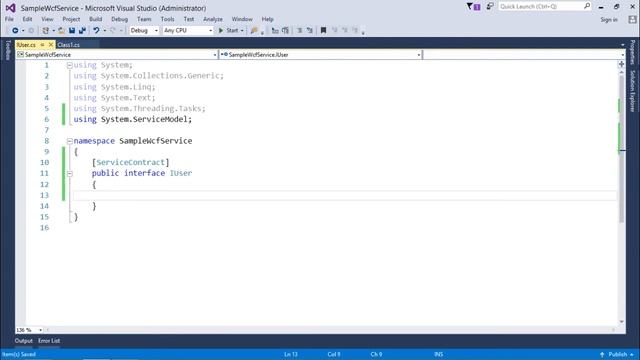Open the Tools menu

pos(167,19)
